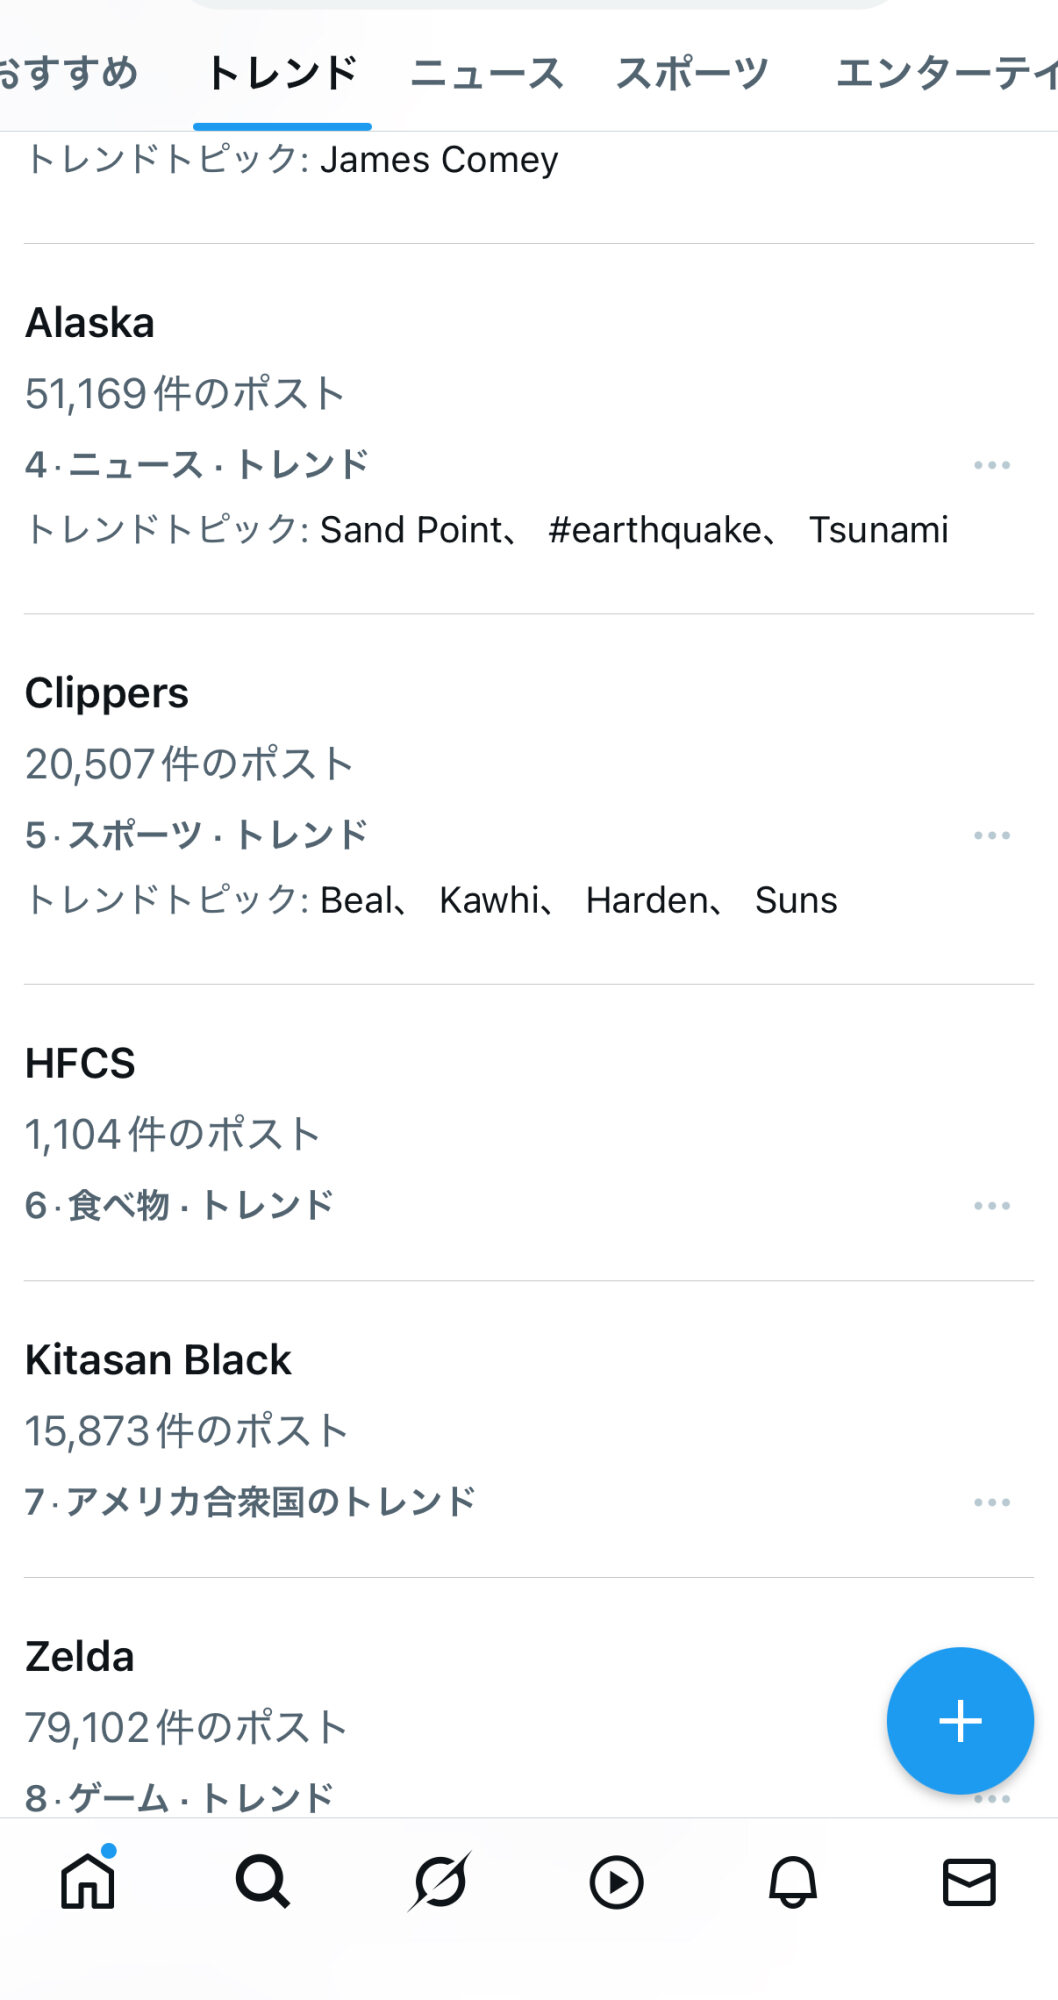Open the Home tab icon
This screenshot has width=1058, height=2000.
[88, 1882]
